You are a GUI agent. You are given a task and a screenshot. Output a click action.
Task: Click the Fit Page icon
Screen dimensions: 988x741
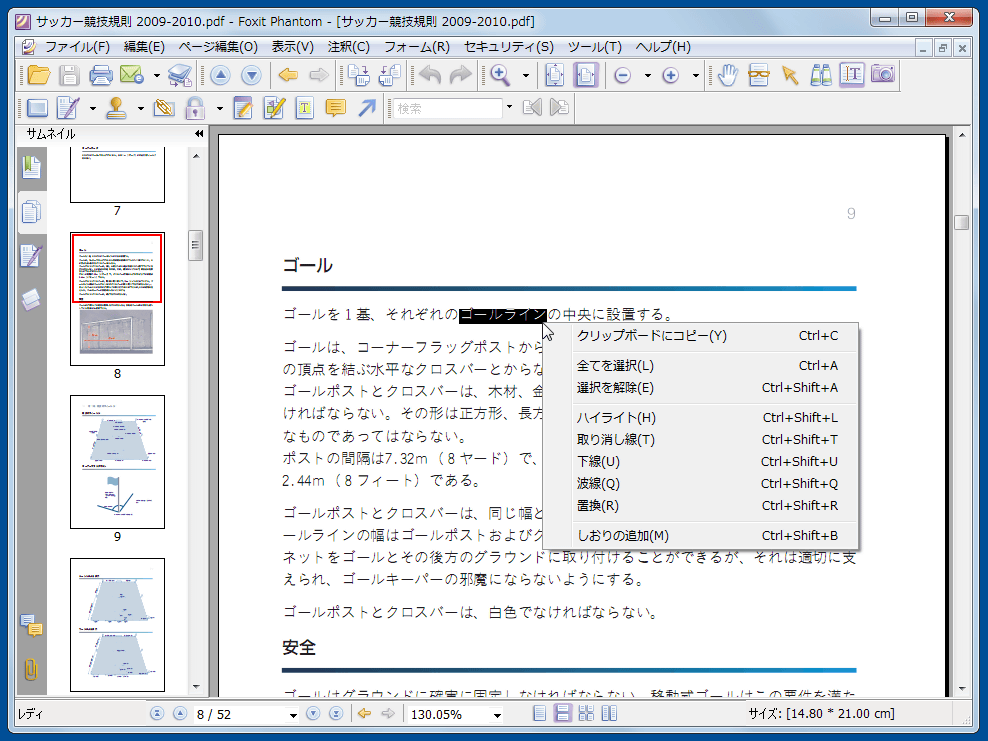point(554,76)
